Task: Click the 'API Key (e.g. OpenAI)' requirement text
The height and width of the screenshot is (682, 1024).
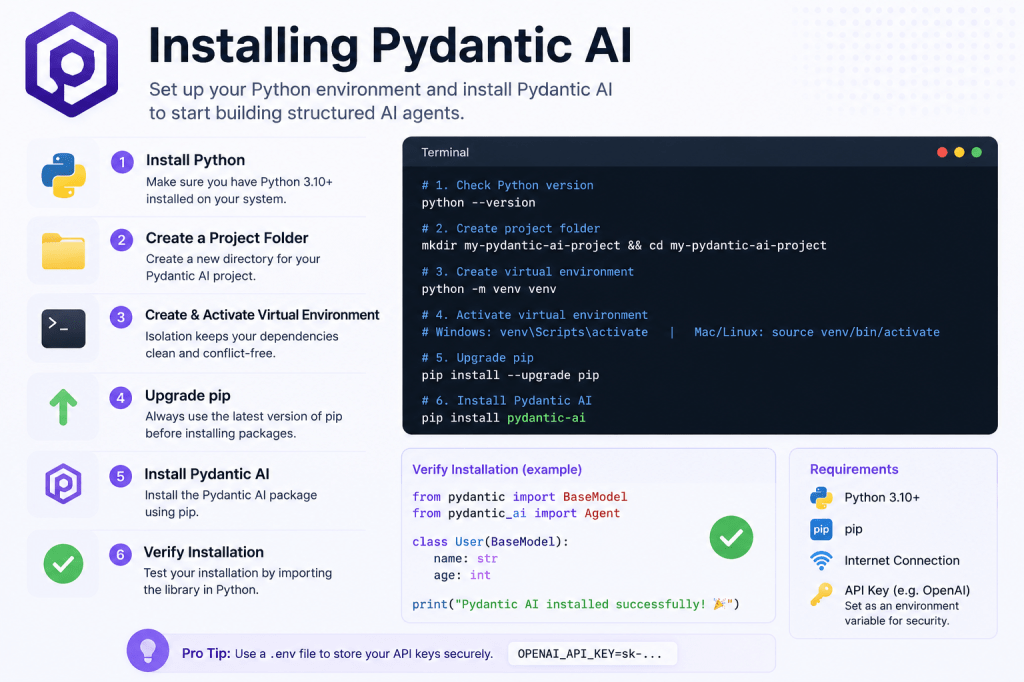Action: (907, 591)
